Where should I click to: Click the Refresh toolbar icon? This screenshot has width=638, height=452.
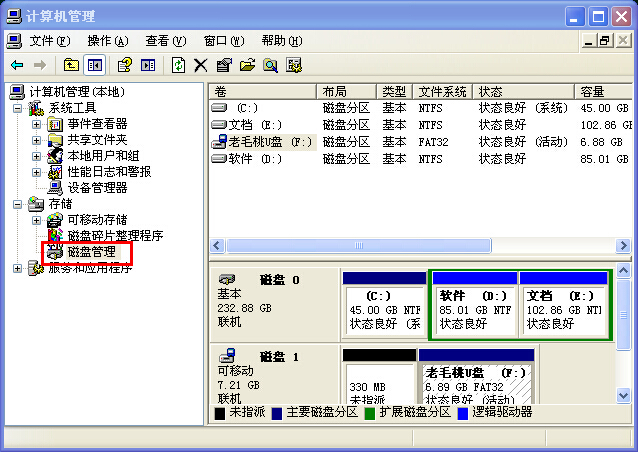pos(178,65)
